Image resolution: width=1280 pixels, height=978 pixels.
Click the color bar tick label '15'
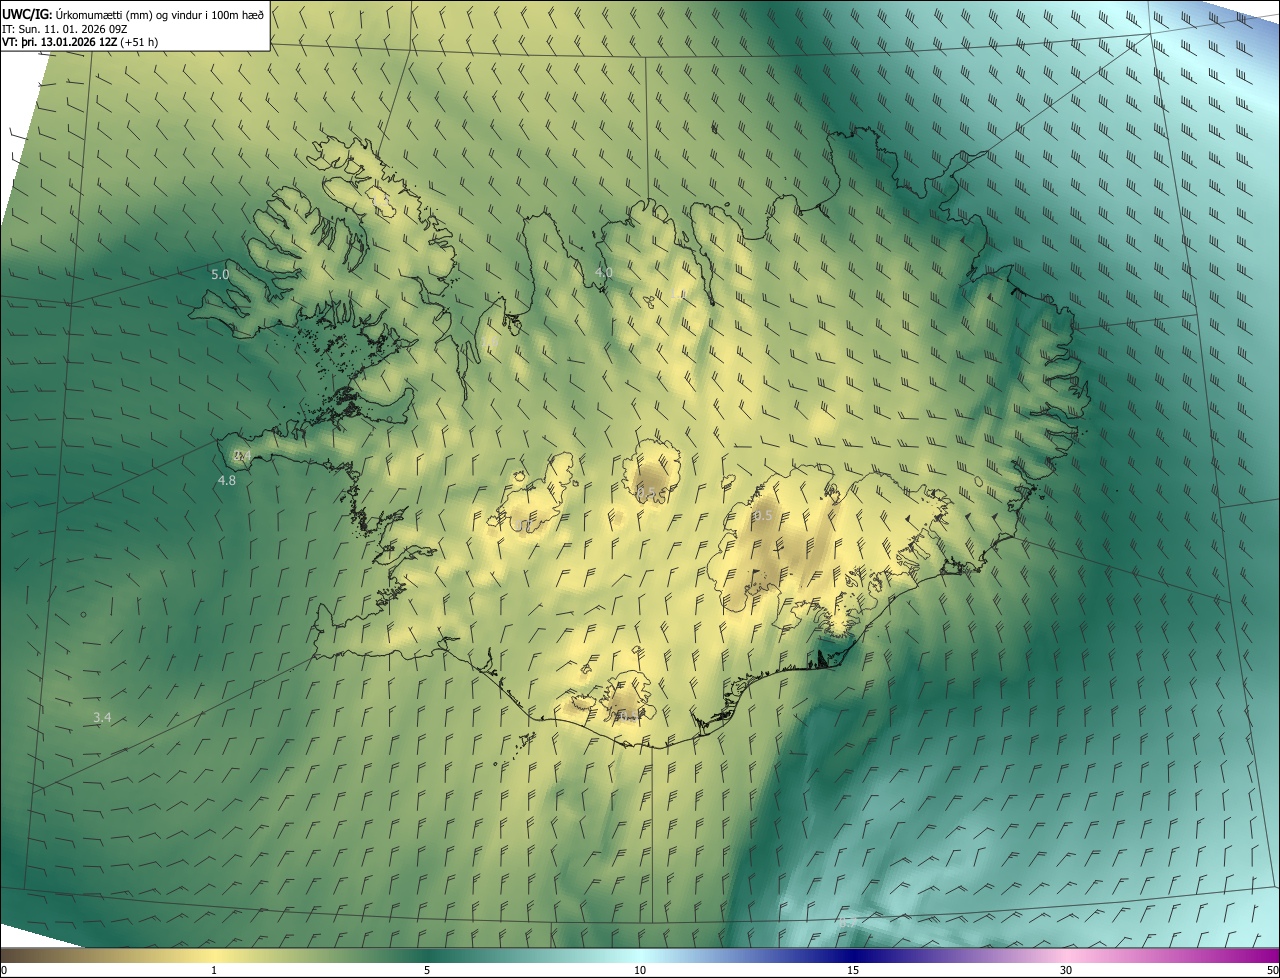[853, 970]
